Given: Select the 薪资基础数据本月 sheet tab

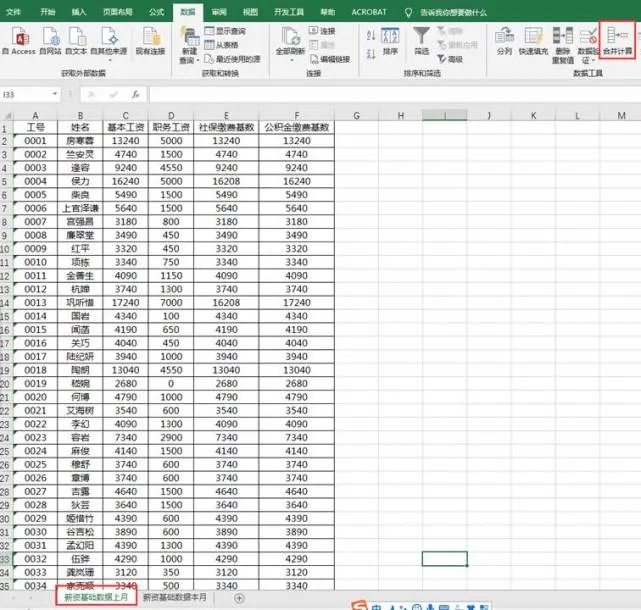Looking at the screenshot, I should tap(175, 597).
